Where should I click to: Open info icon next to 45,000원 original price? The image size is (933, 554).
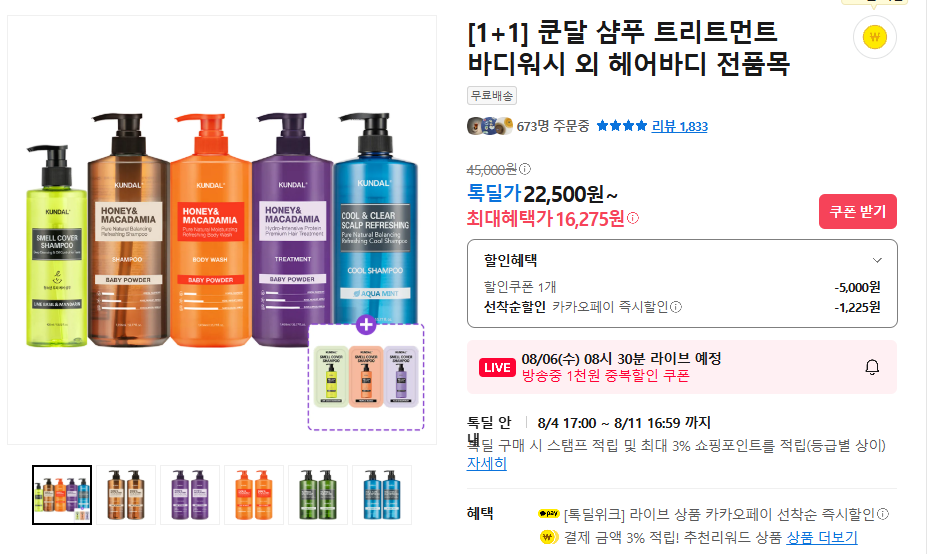(525, 169)
